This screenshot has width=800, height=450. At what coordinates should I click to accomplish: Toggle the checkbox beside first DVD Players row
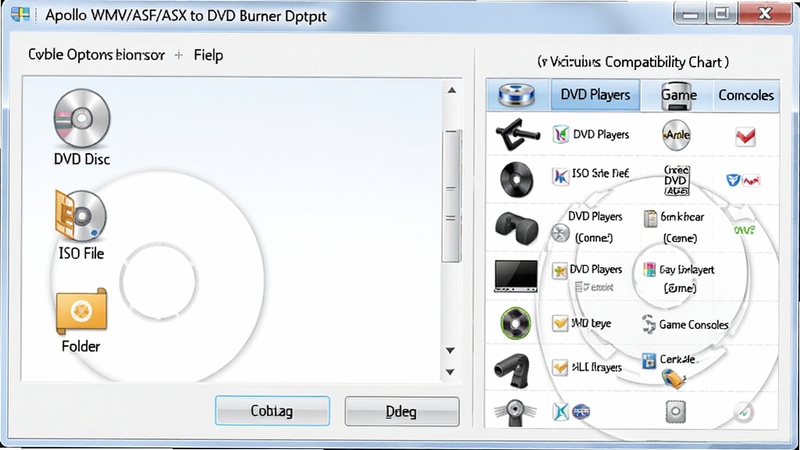(x=561, y=135)
